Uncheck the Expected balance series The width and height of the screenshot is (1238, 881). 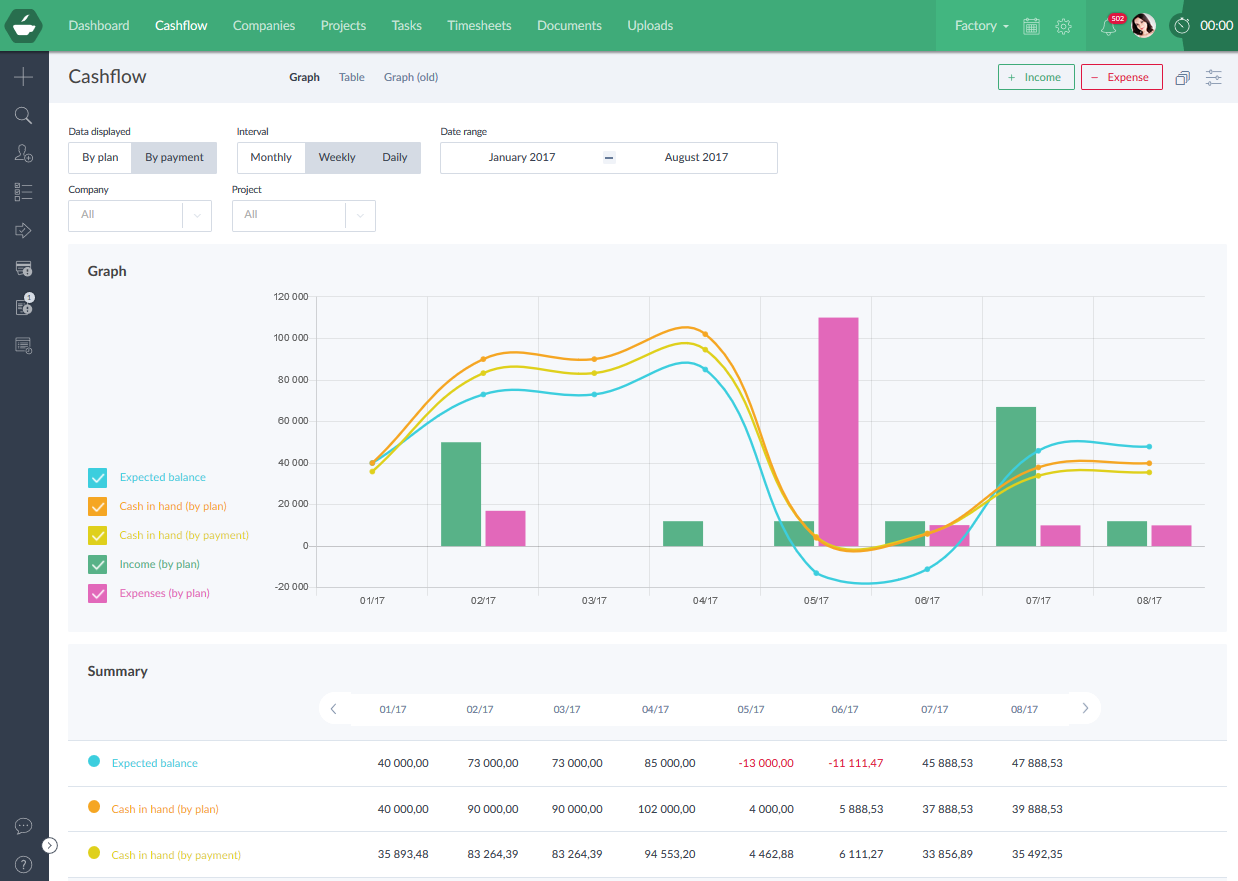click(x=97, y=477)
